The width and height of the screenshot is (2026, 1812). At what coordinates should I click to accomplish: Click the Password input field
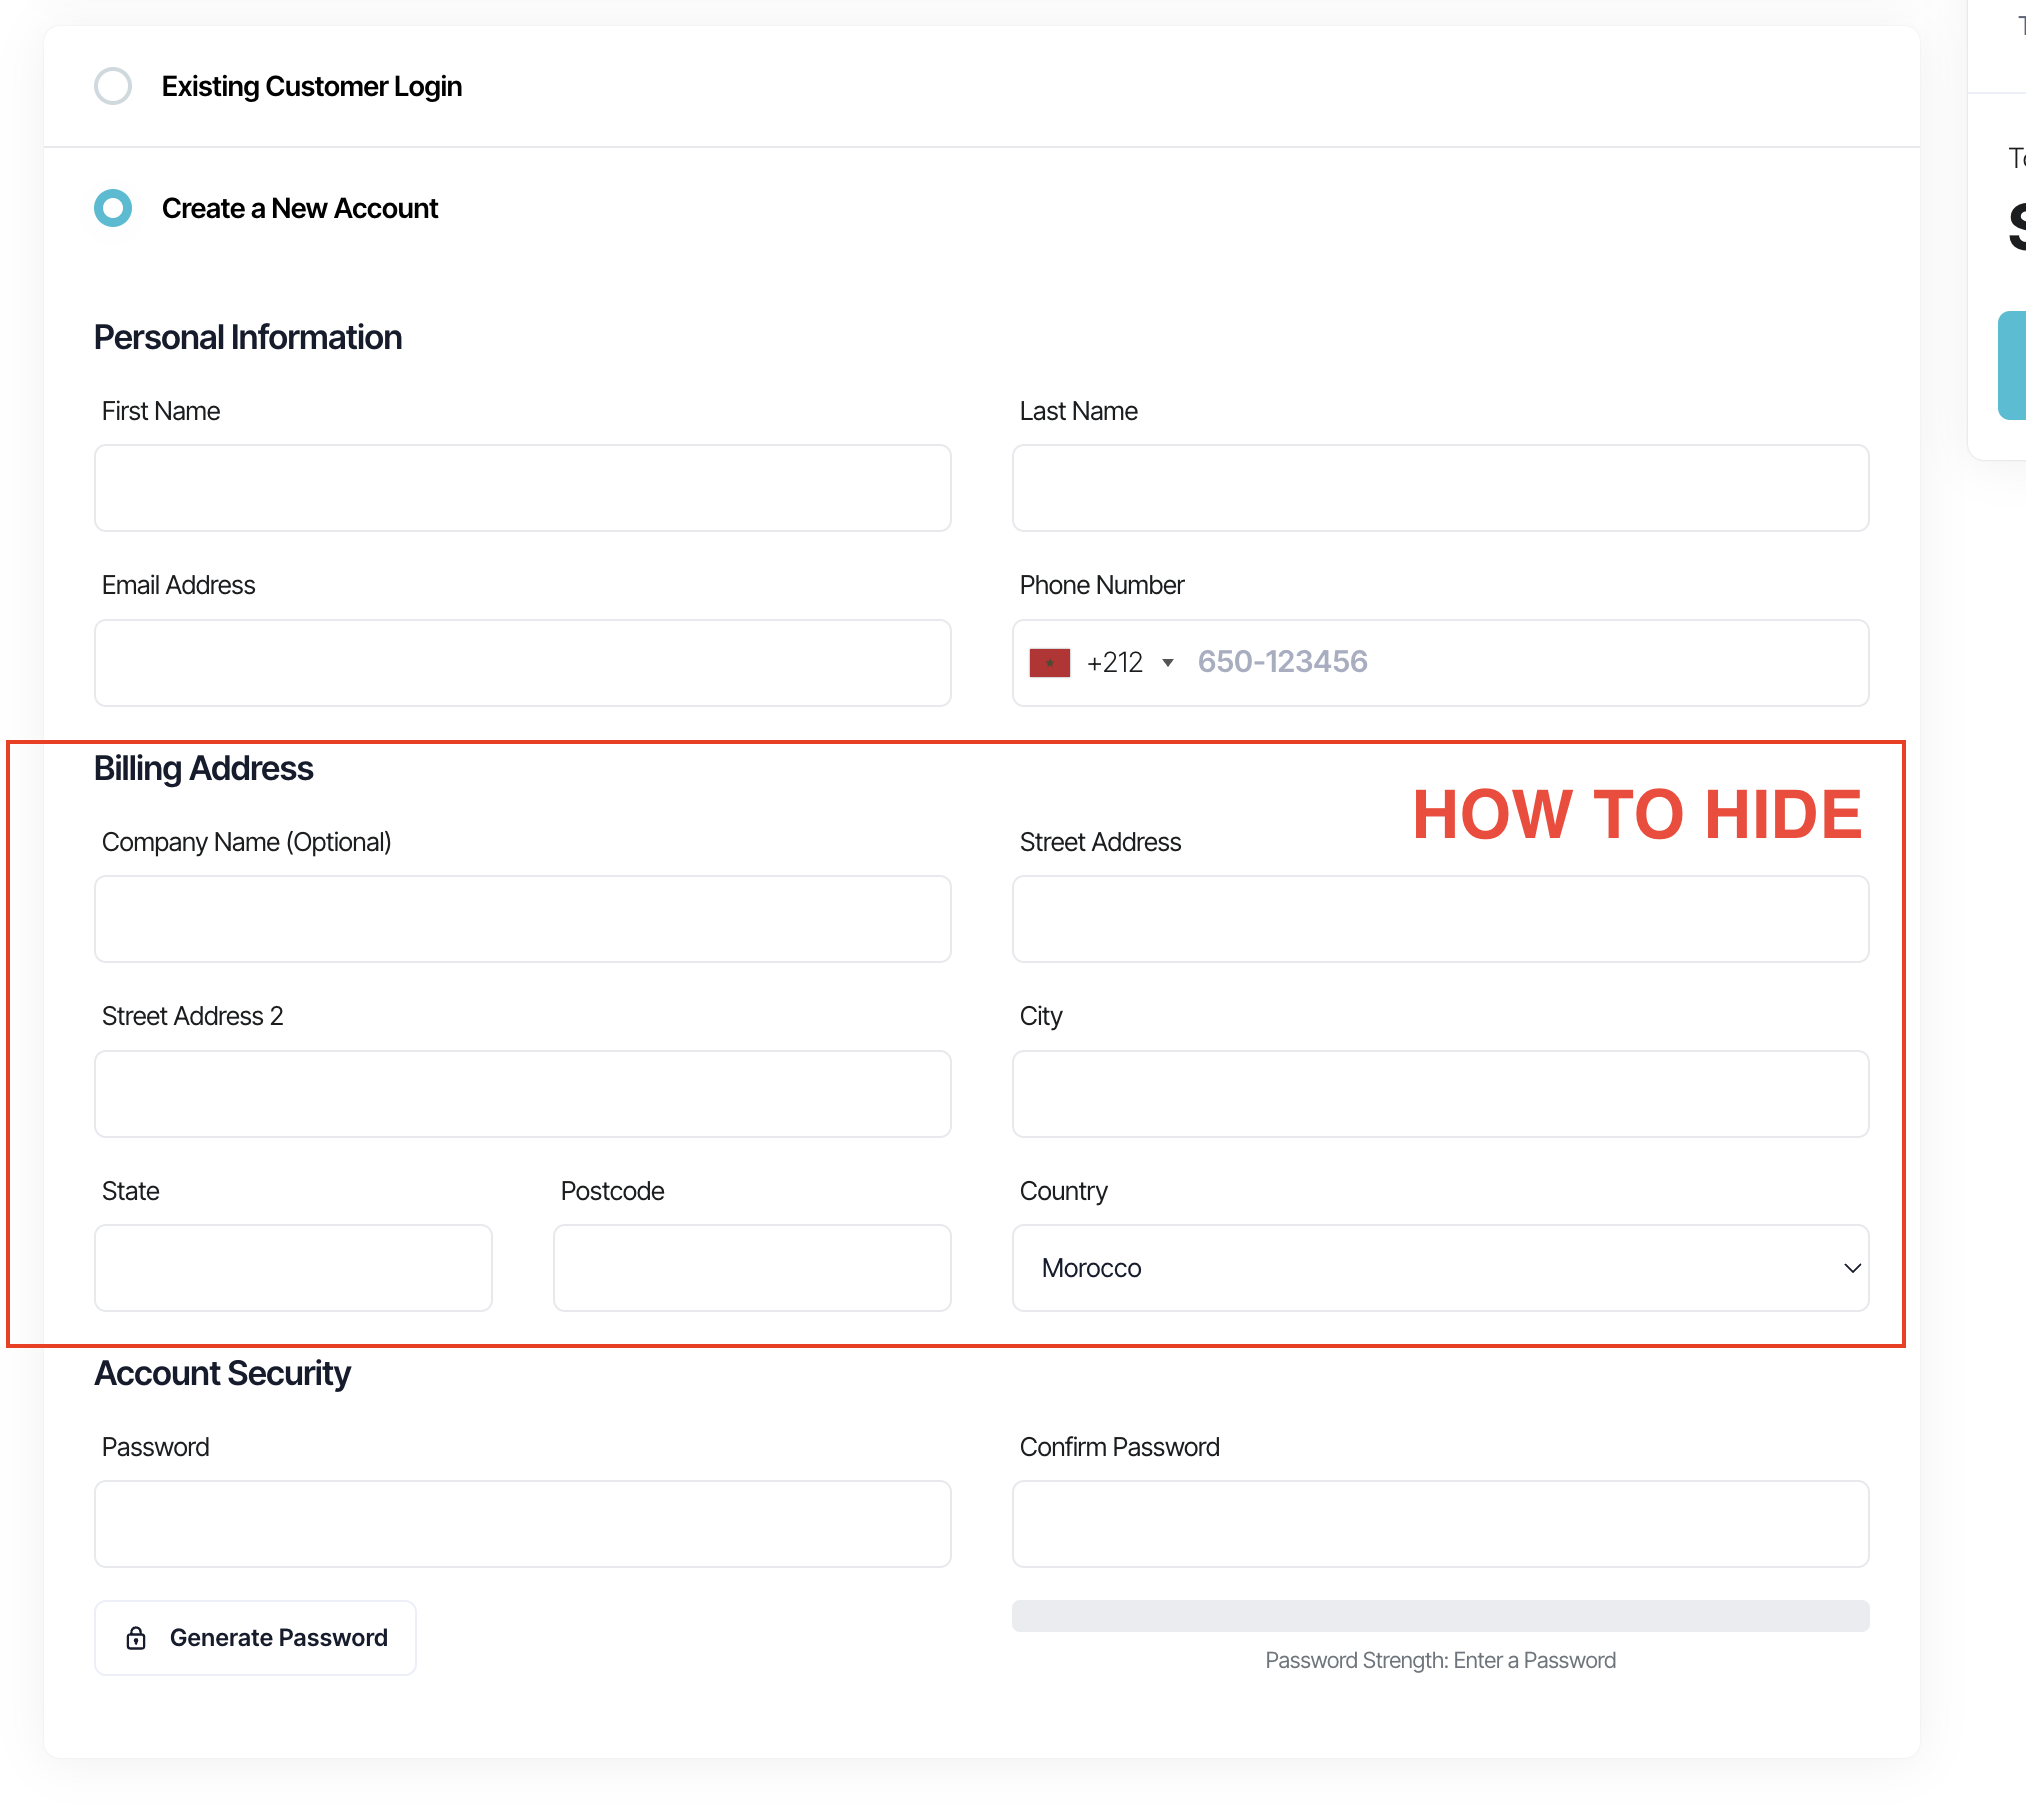tap(522, 1524)
